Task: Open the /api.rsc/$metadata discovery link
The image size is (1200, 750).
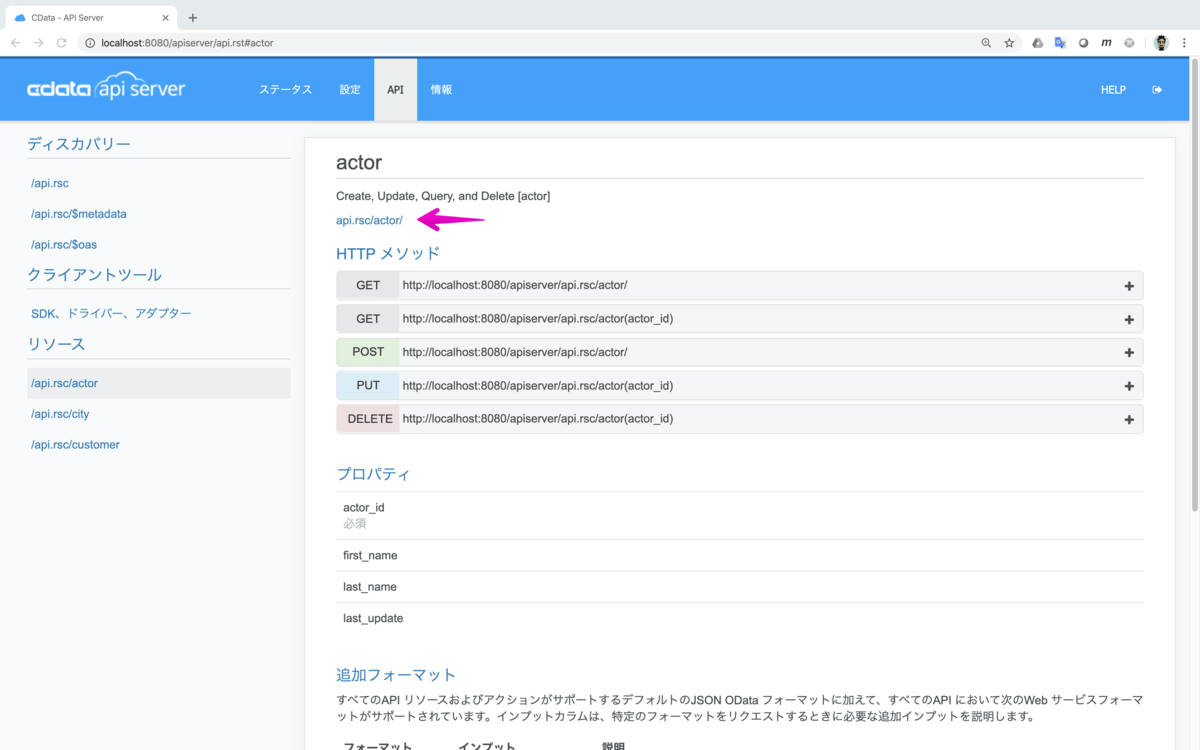Action: point(79,214)
